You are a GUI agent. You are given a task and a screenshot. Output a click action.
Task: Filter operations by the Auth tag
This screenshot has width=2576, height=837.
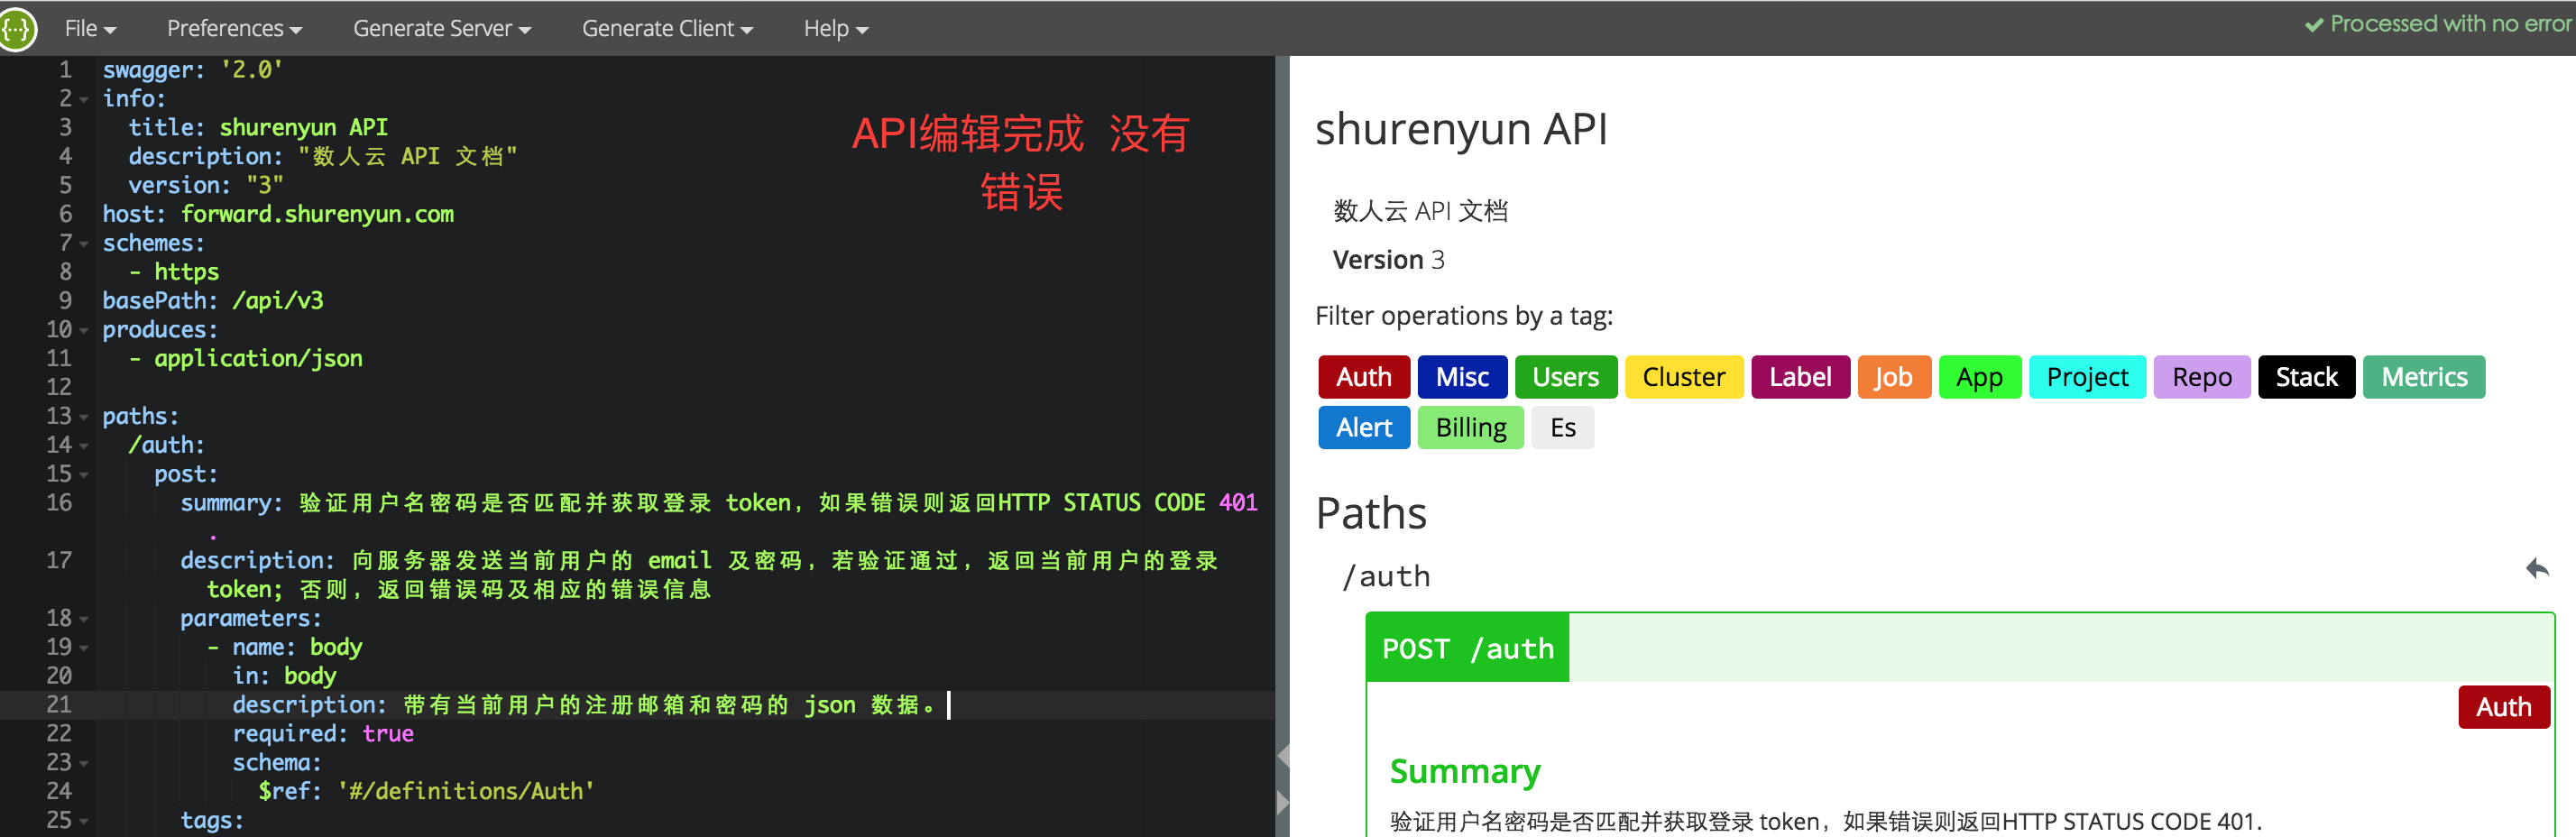pos(1364,377)
